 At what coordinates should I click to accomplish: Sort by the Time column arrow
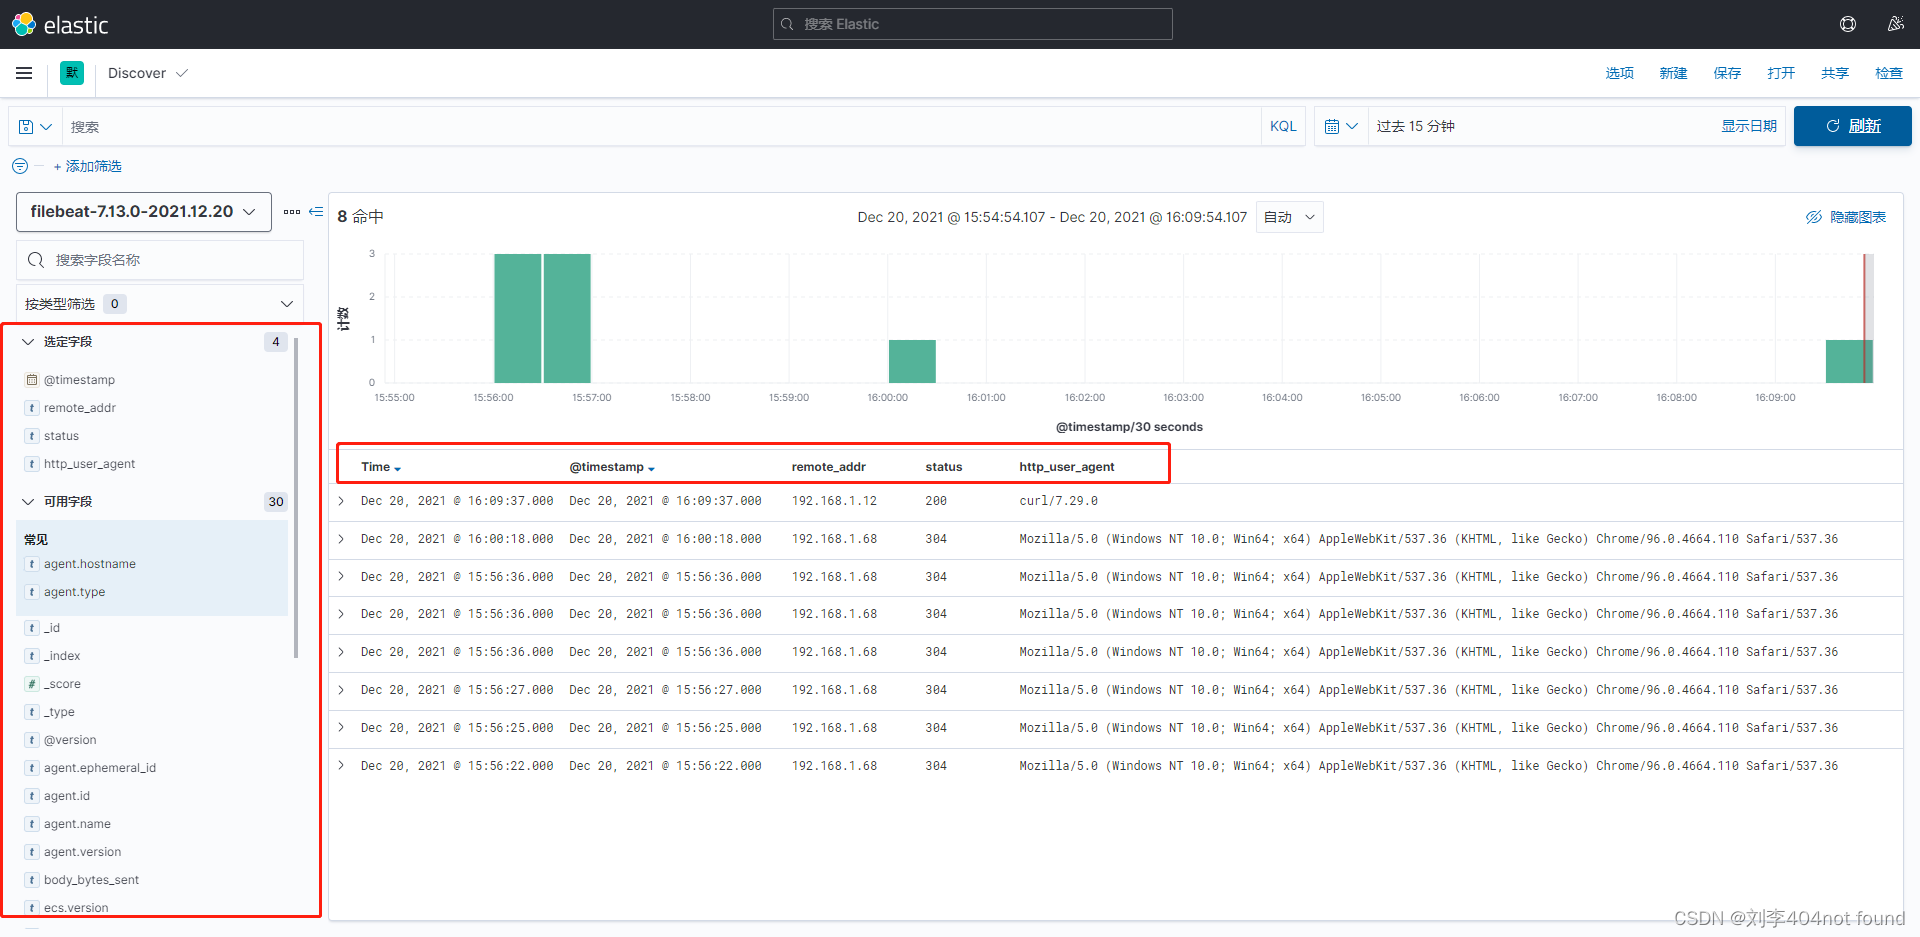point(397,468)
